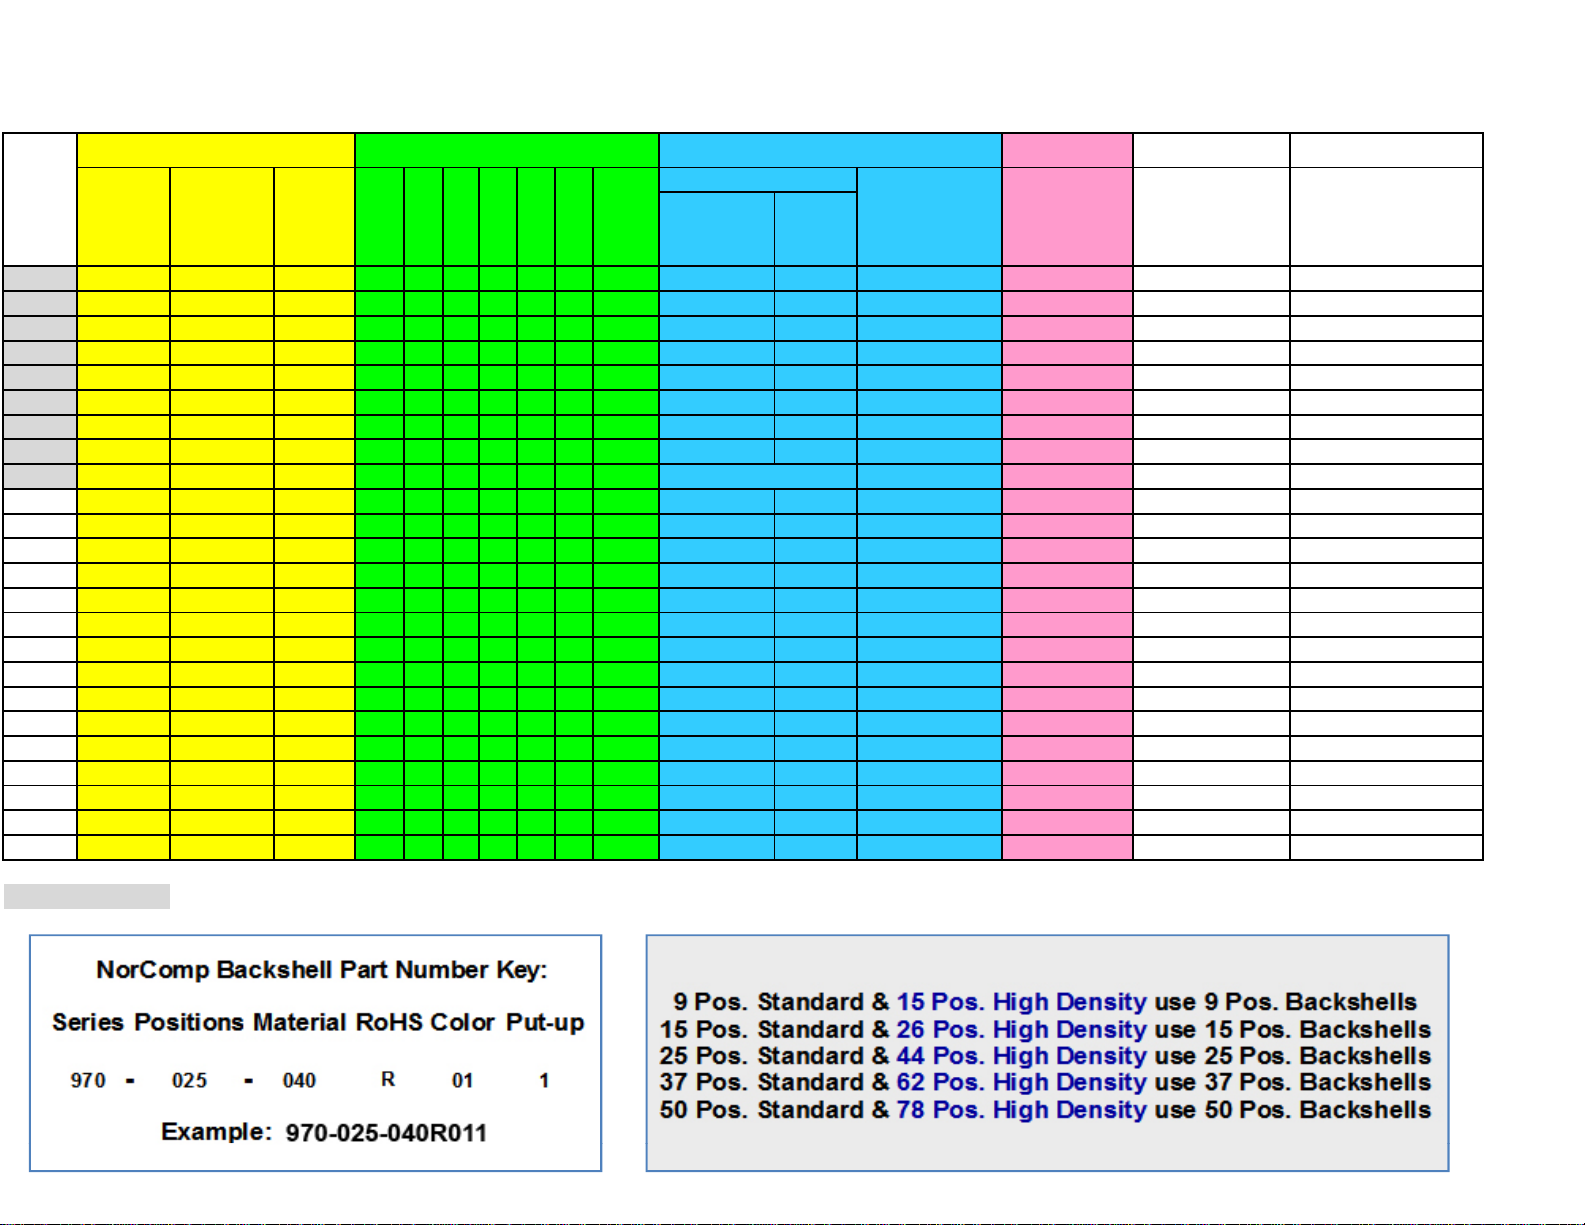Viewport: 1585px width, 1225px height.
Task: Select the word 'Positions' in the key
Action: pos(189,1022)
